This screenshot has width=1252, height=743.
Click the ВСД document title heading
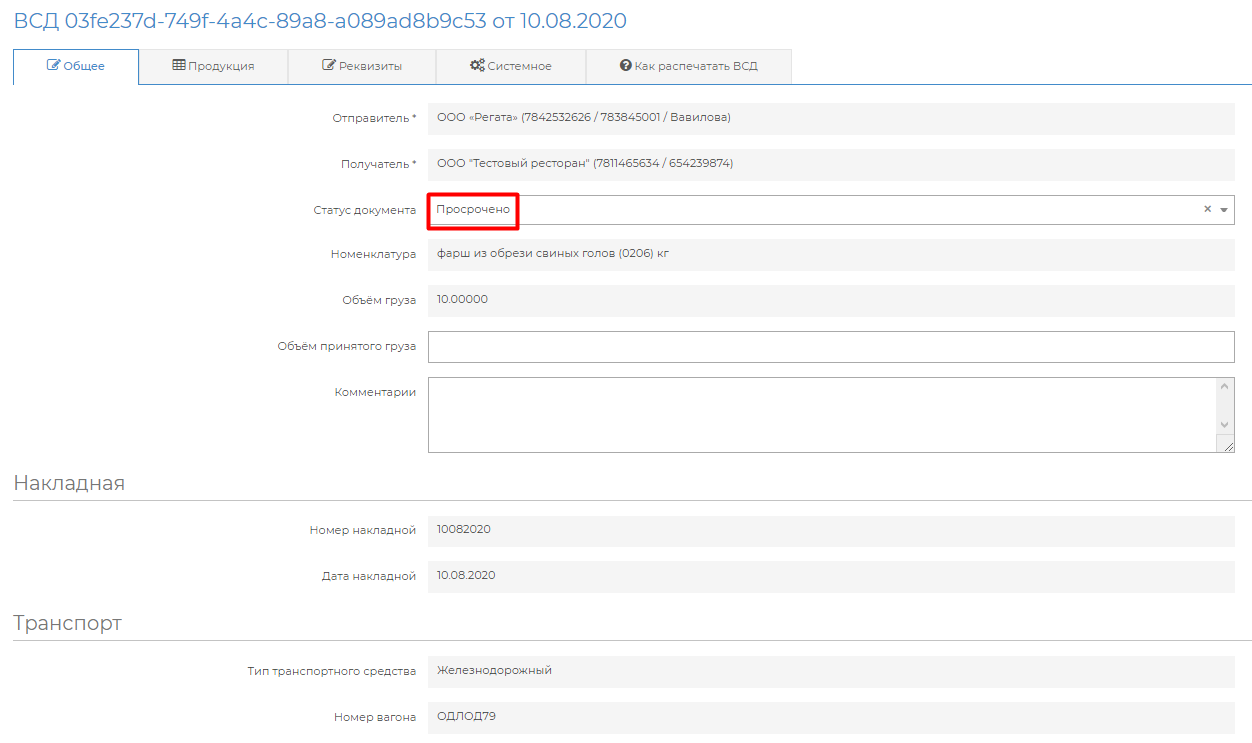[320, 21]
